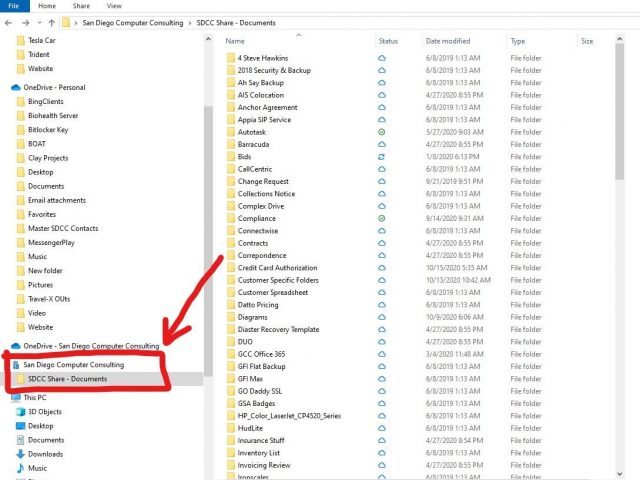Click the synced green checkmark for Autotask

point(382,132)
